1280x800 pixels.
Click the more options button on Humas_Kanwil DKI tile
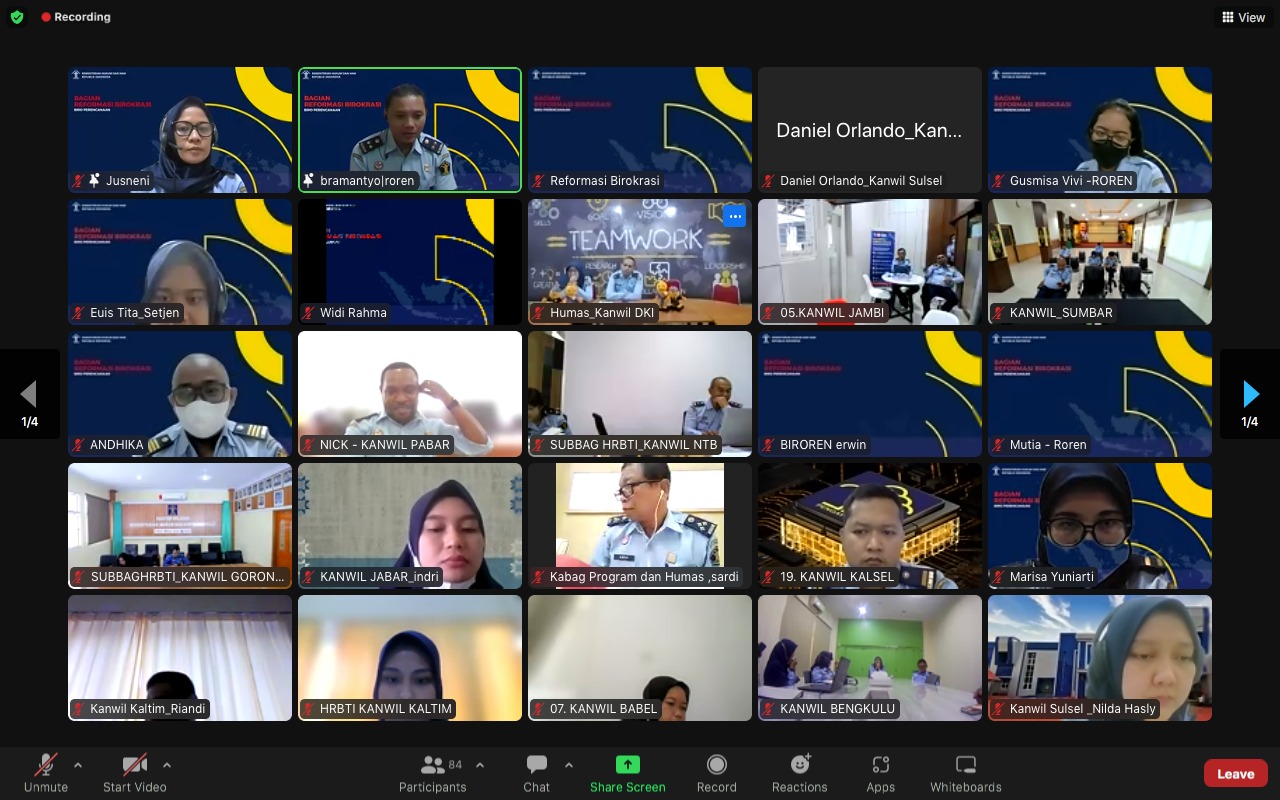[x=734, y=216]
